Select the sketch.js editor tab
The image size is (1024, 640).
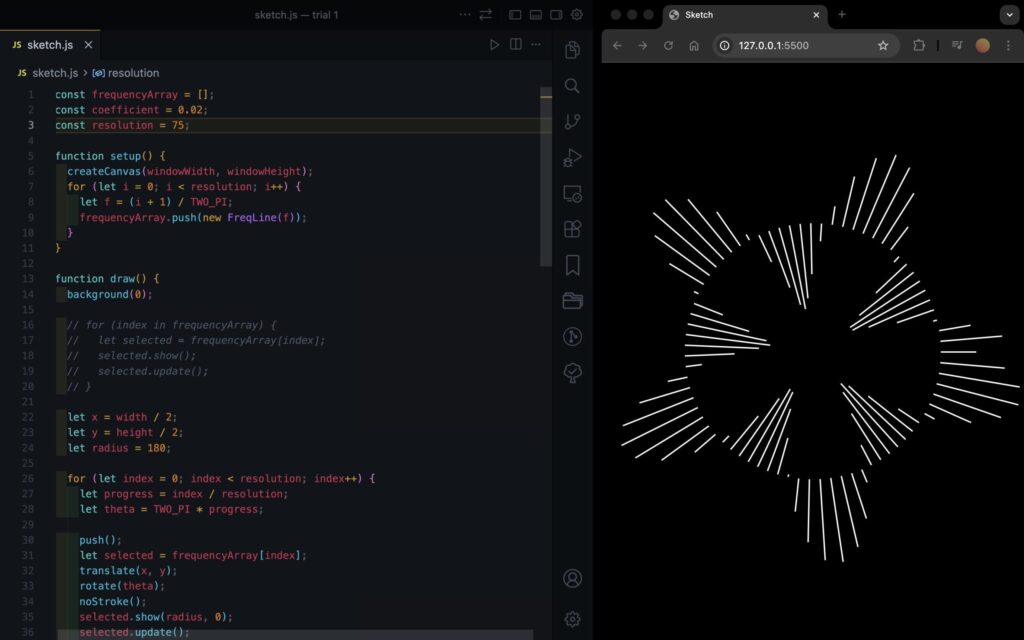(49, 45)
